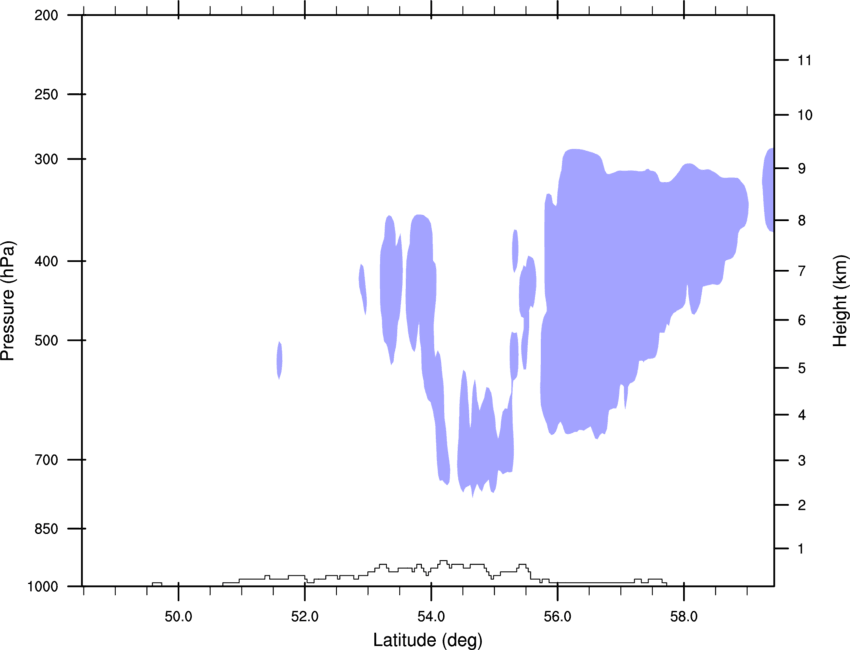This screenshot has height=650, width=850.
Task: Click the 500 hPa pressure tick label
Action: pos(46,340)
